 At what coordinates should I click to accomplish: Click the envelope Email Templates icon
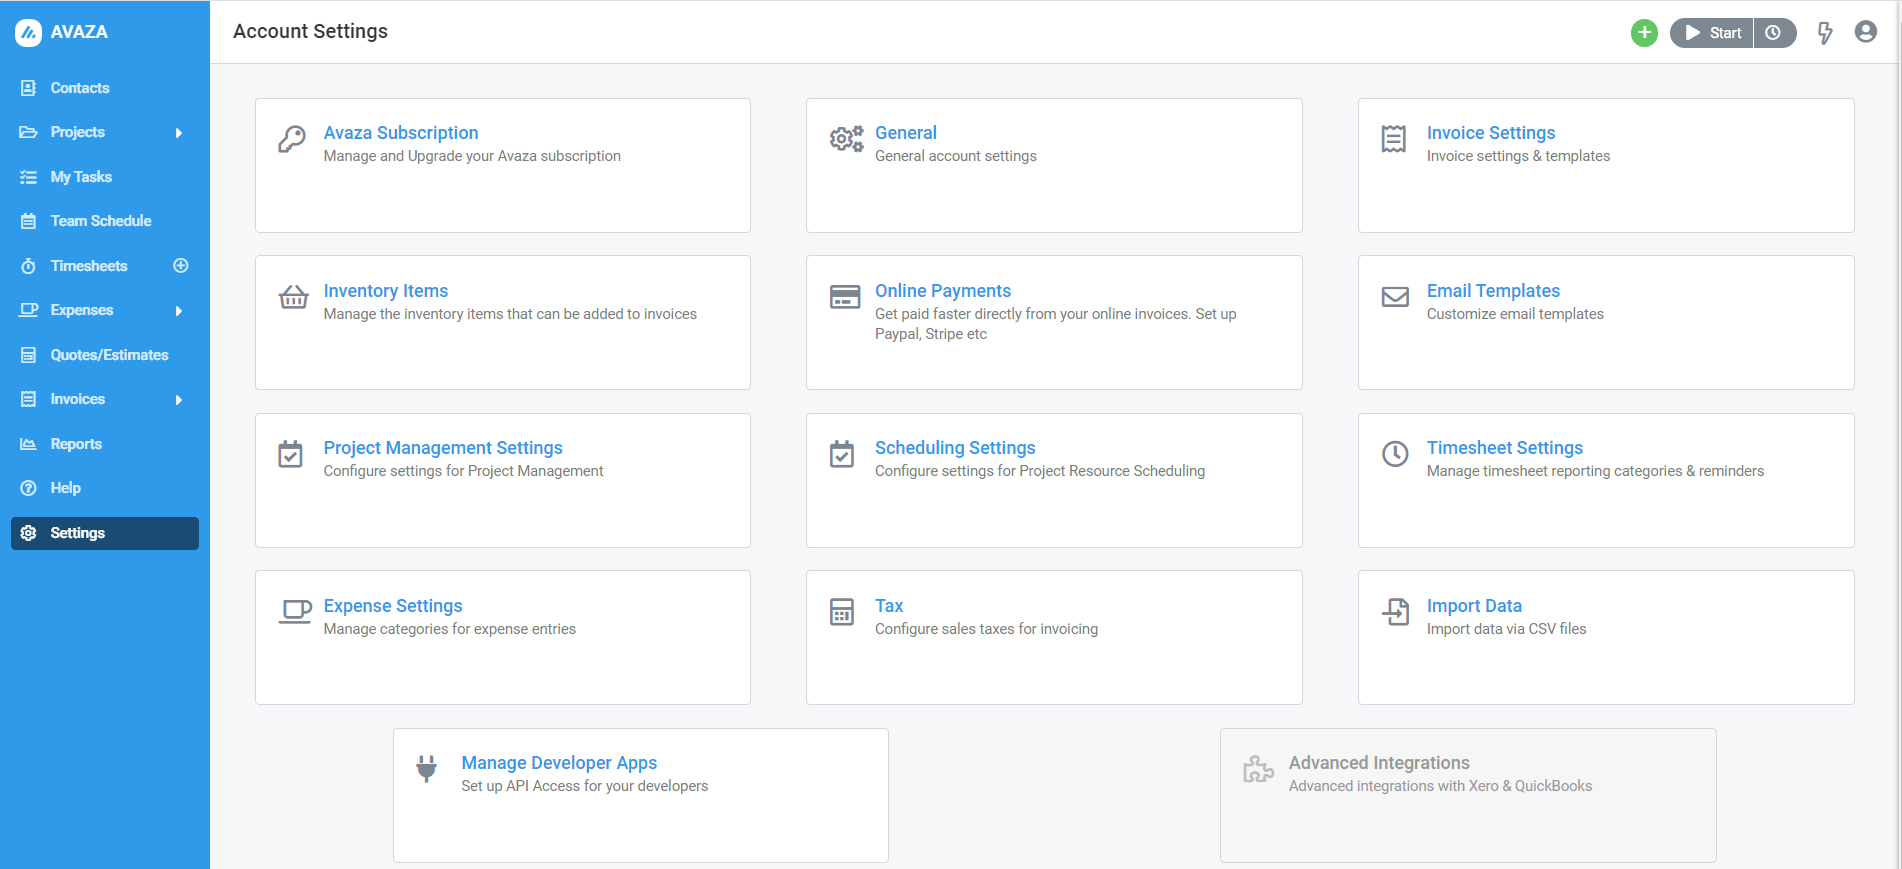pyautogui.click(x=1395, y=297)
